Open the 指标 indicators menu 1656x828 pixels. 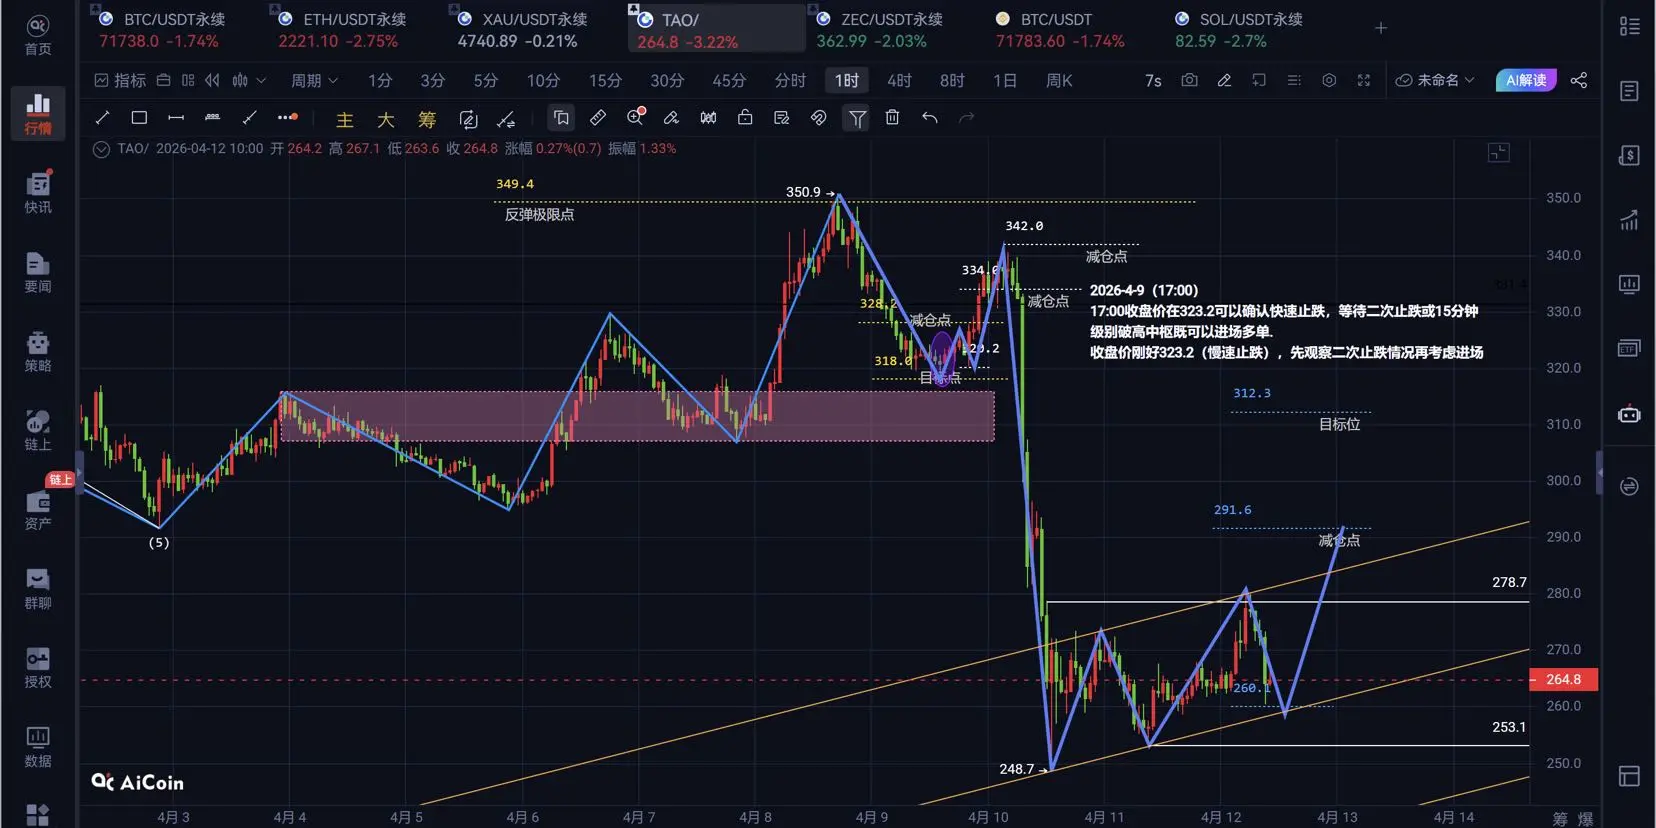click(120, 80)
